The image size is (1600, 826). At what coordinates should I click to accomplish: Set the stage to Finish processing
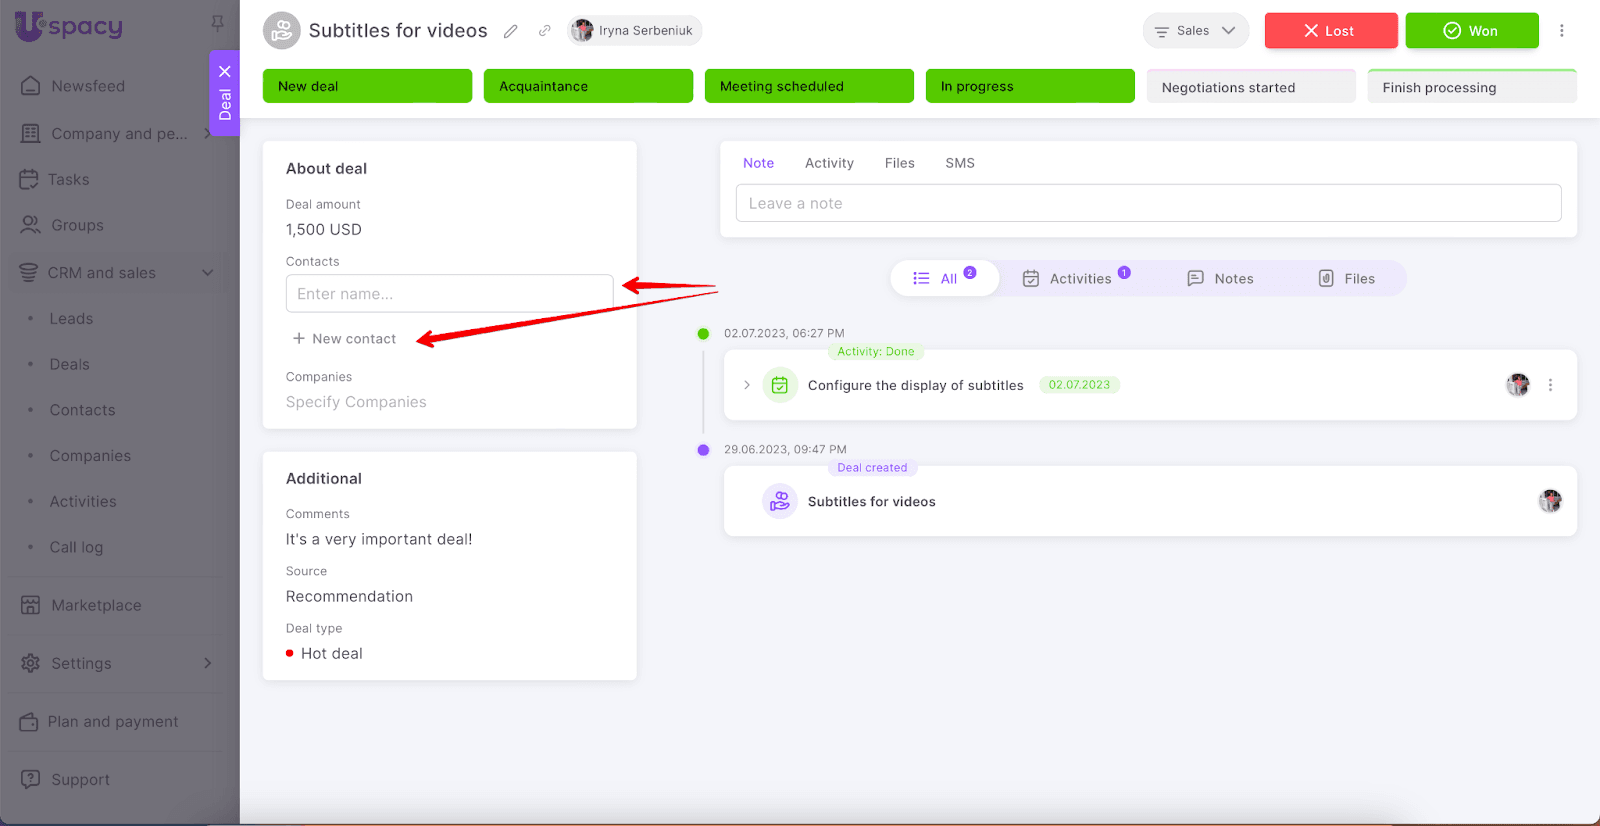[1471, 87]
